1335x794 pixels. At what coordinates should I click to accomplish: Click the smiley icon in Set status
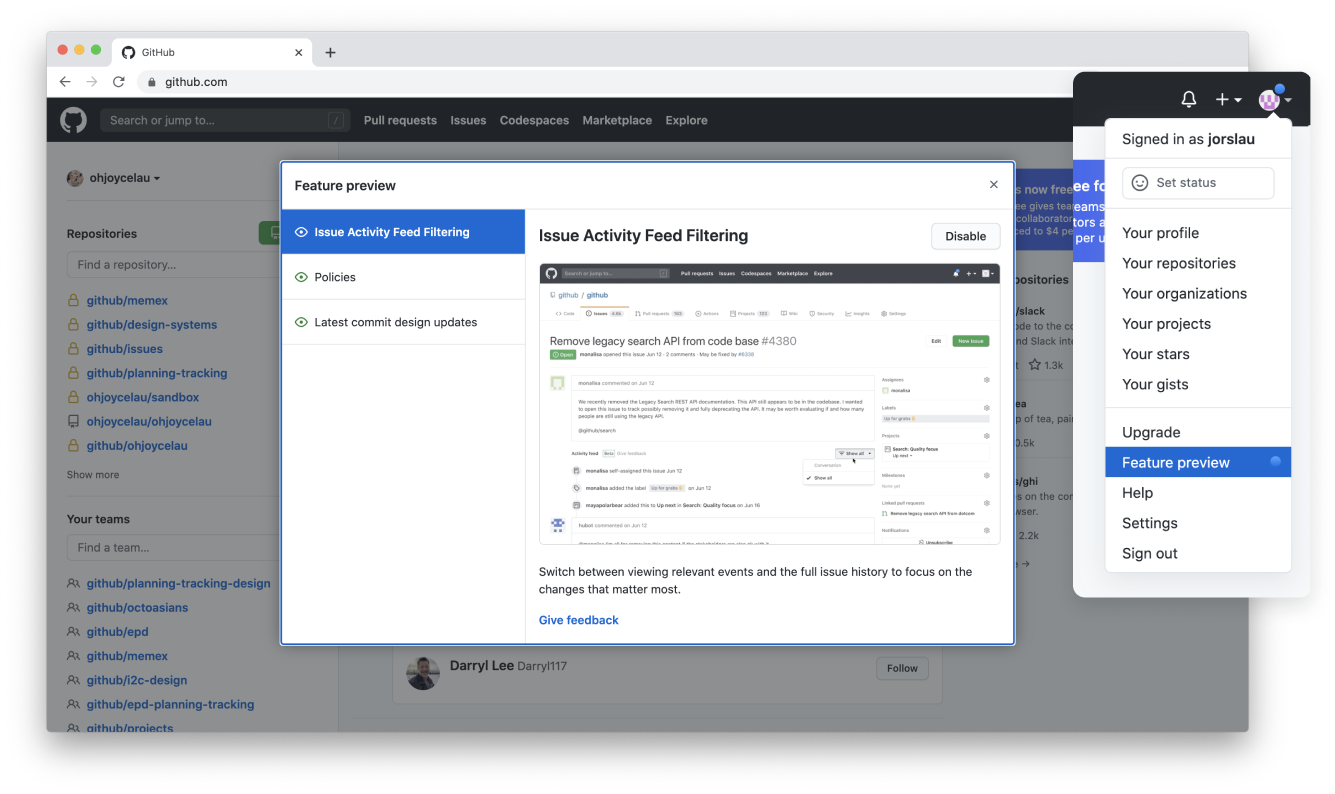(1139, 183)
